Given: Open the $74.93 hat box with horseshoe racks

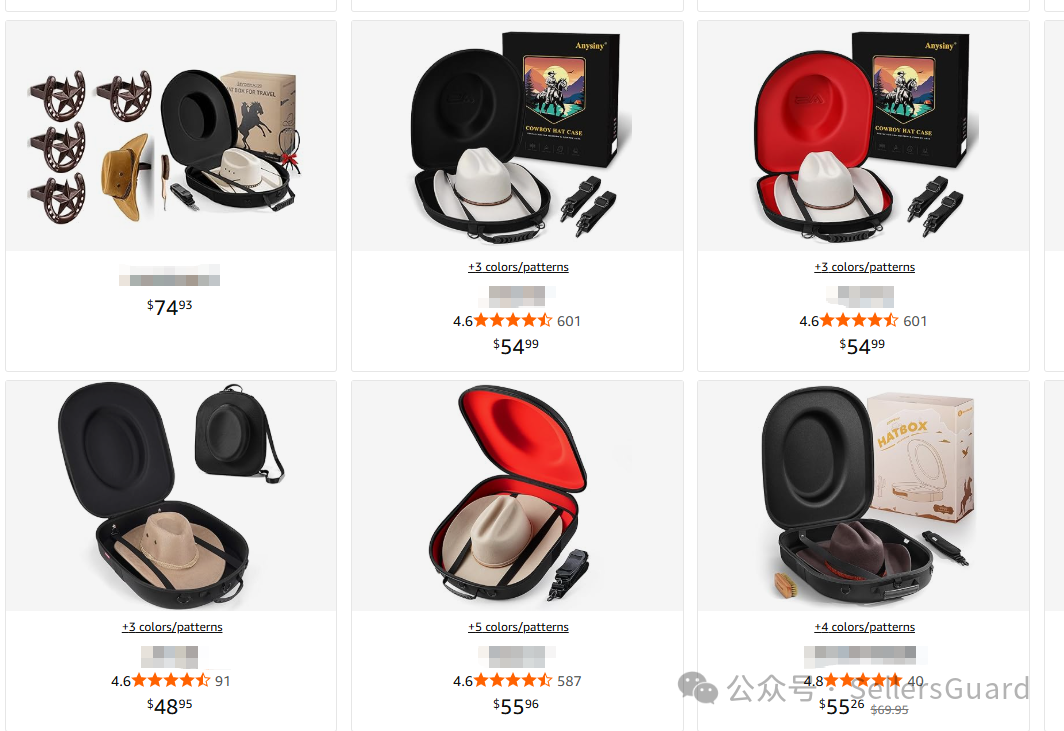Looking at the screenshot, I should click(x=171, y=136).
